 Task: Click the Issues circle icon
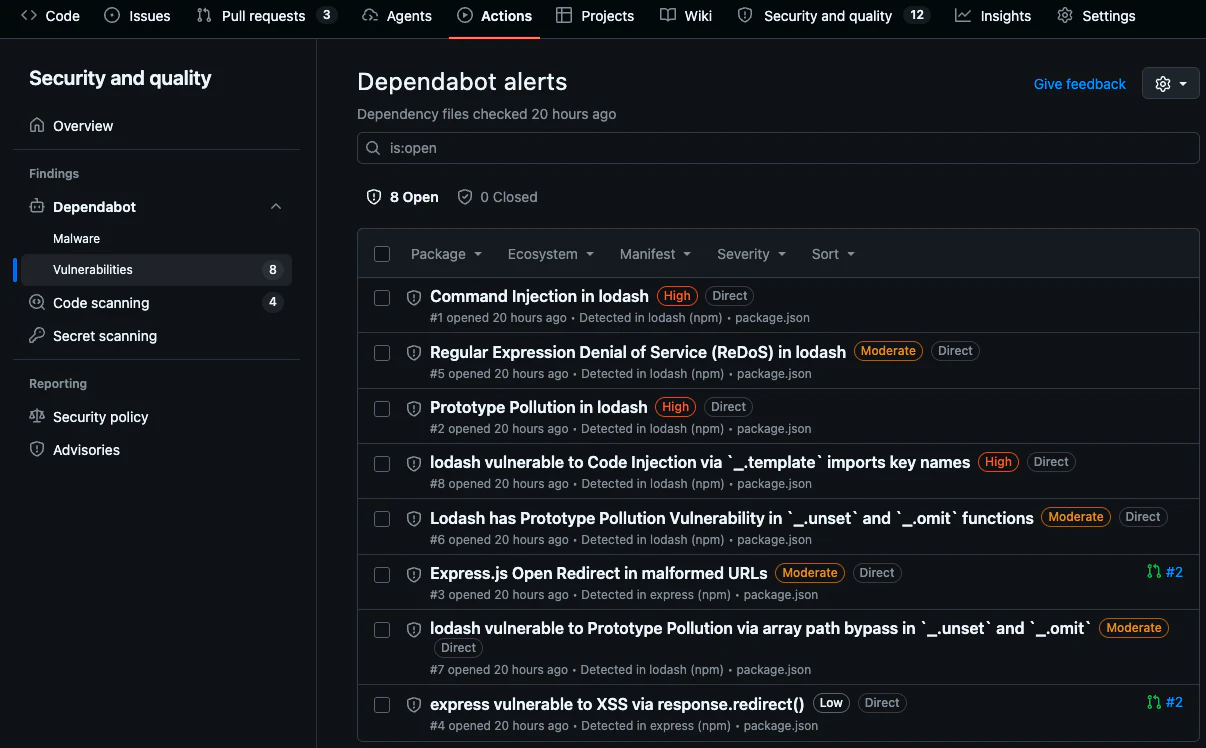(112, 16)
